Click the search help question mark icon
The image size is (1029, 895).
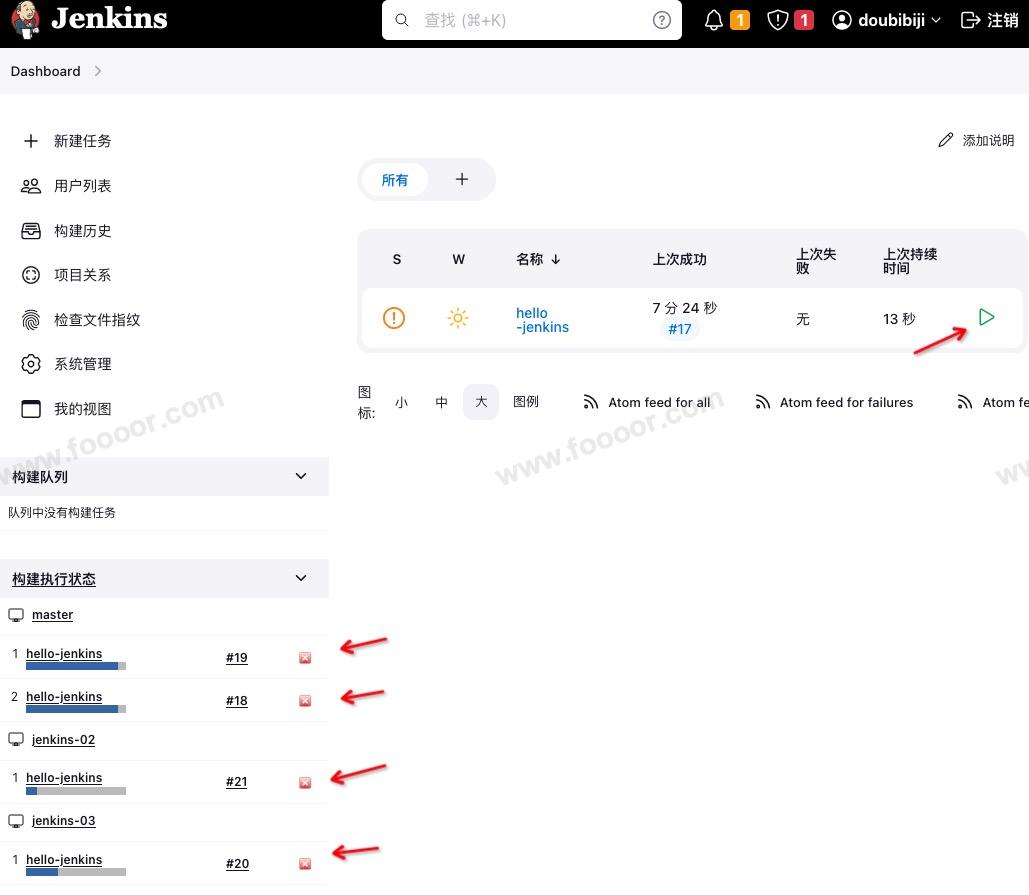click(x=662, y=20)
